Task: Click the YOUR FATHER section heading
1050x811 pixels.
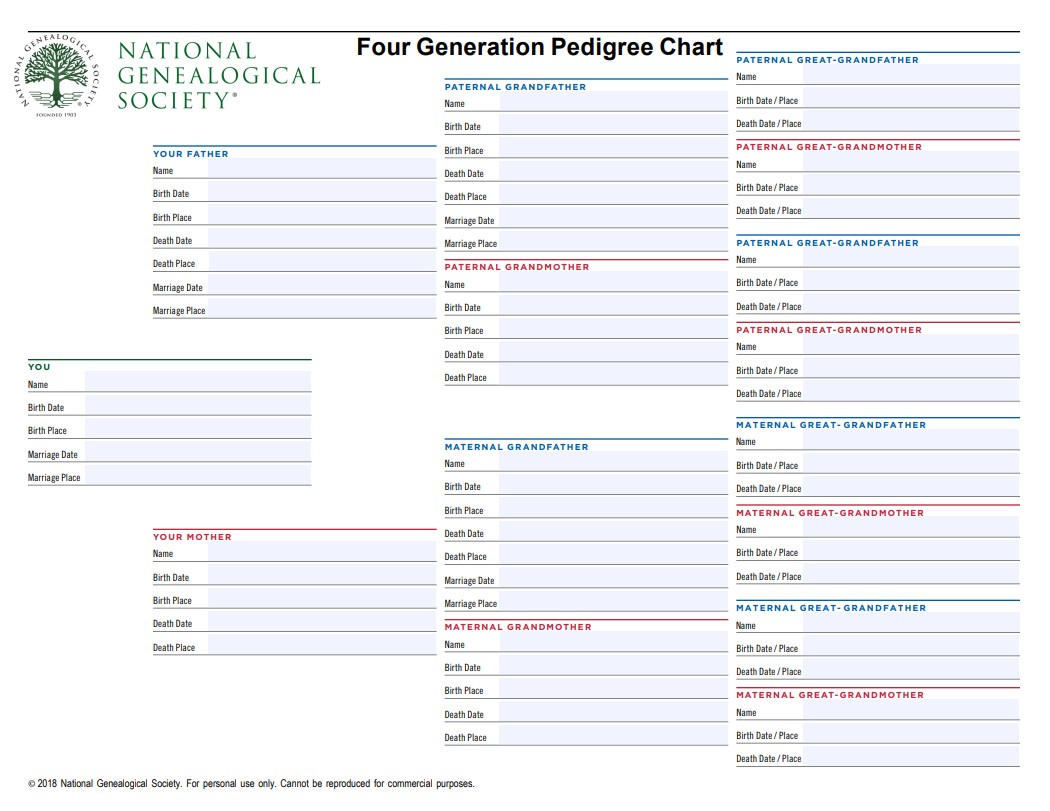Action: coord(191,153)
